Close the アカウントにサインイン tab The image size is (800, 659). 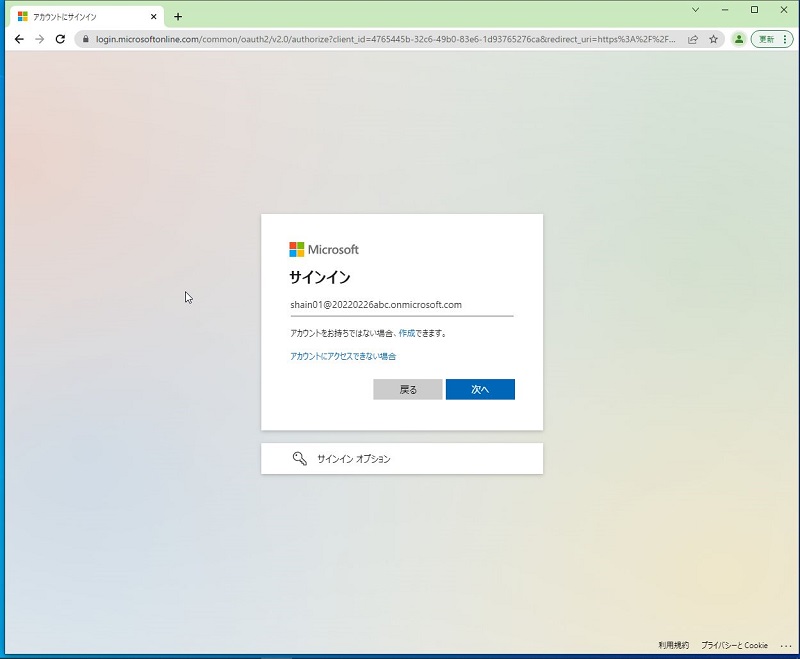click(x=154, y=17)
